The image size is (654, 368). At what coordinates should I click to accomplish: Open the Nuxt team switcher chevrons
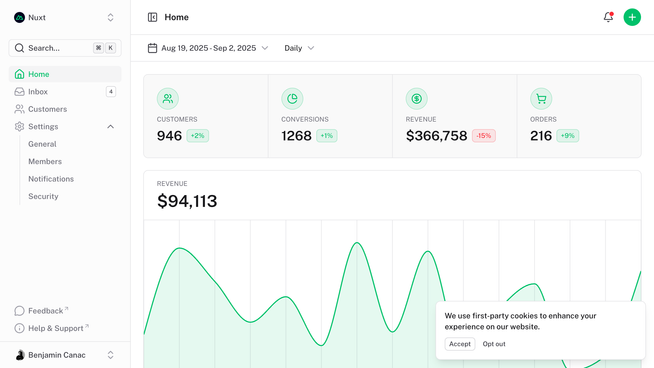111,18
